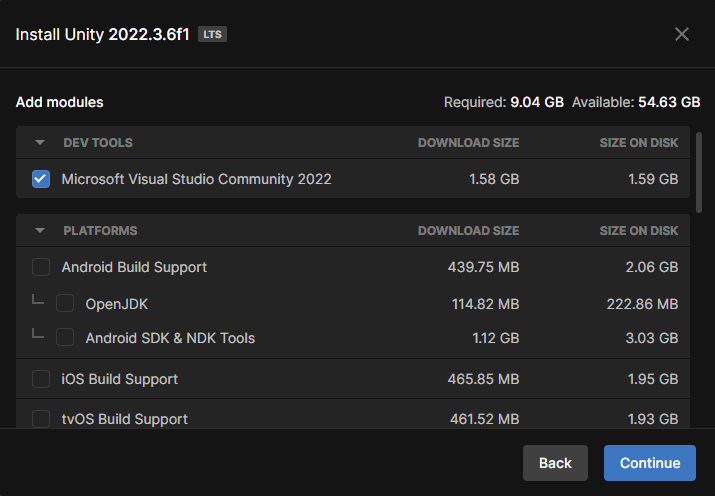Click the 114.82 MB download size
Image resolution: width=715 pixels, height=496 pixels.
(x=486, y=304)
